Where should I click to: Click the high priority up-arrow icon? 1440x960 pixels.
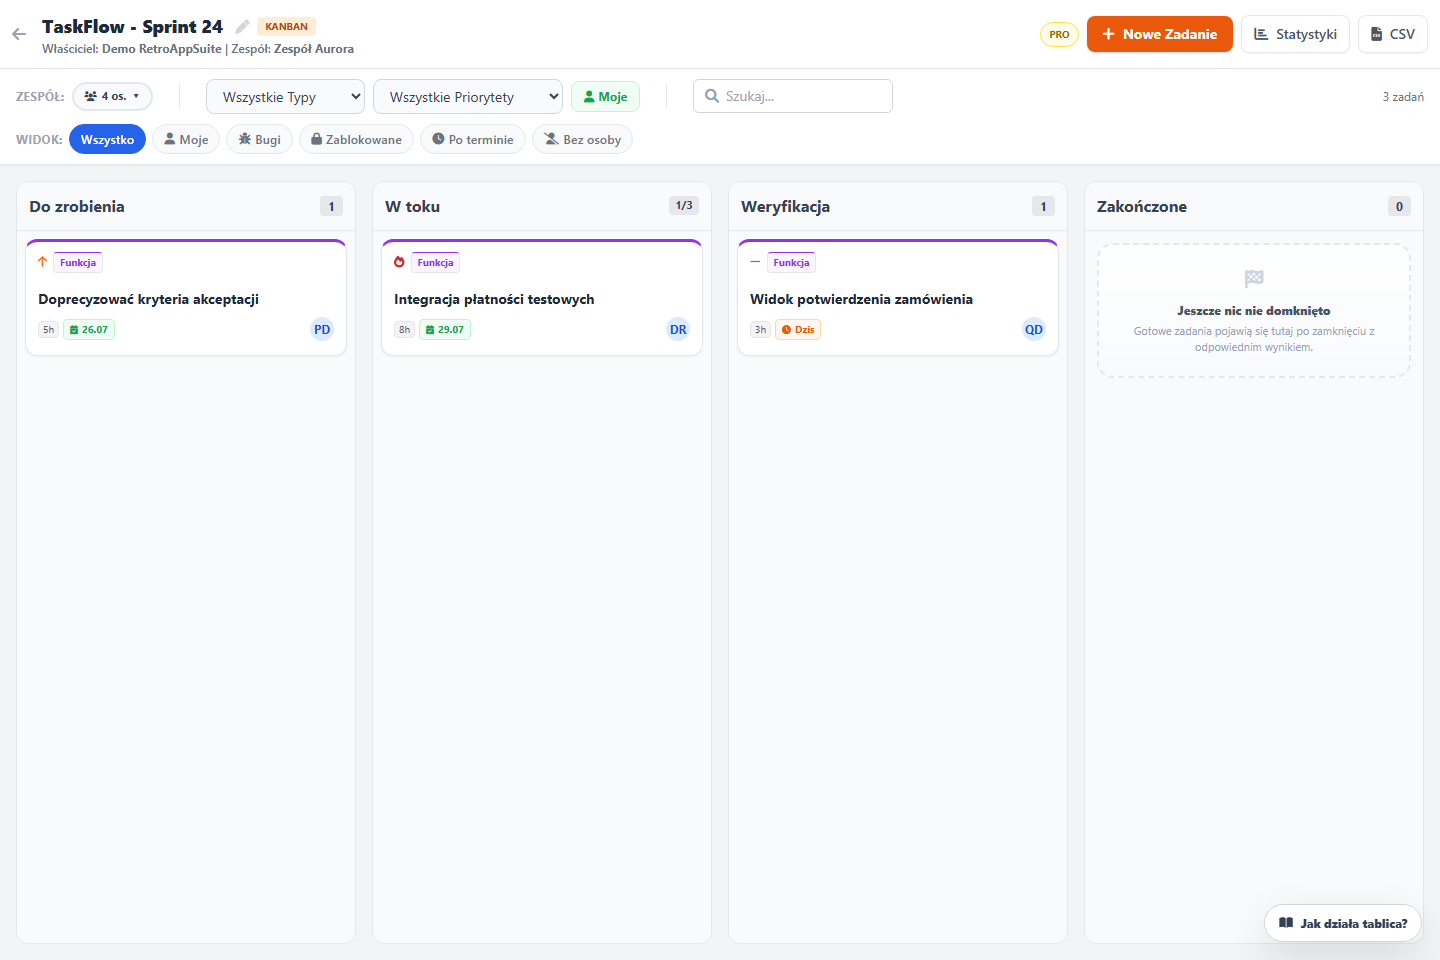point(42,262)
